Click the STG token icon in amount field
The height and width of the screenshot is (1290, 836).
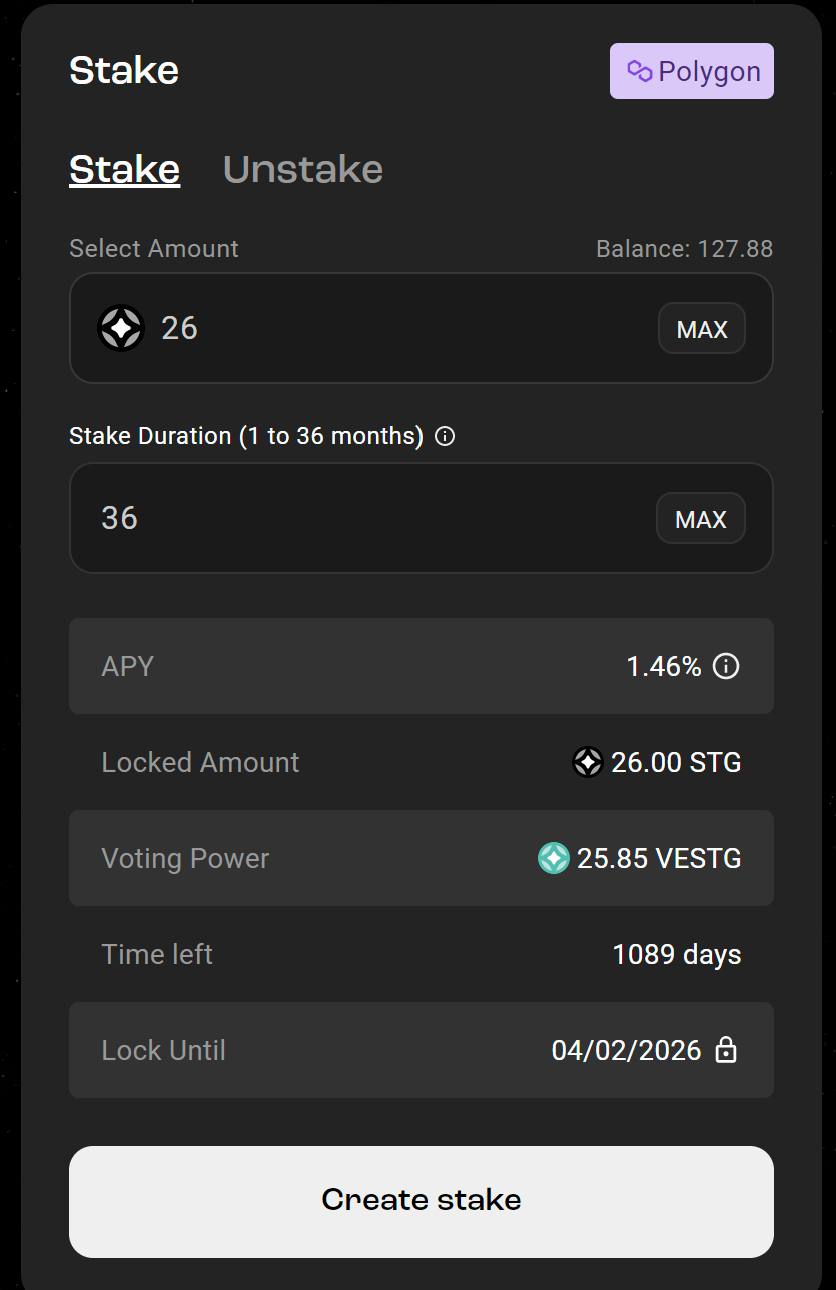[121, 328]
